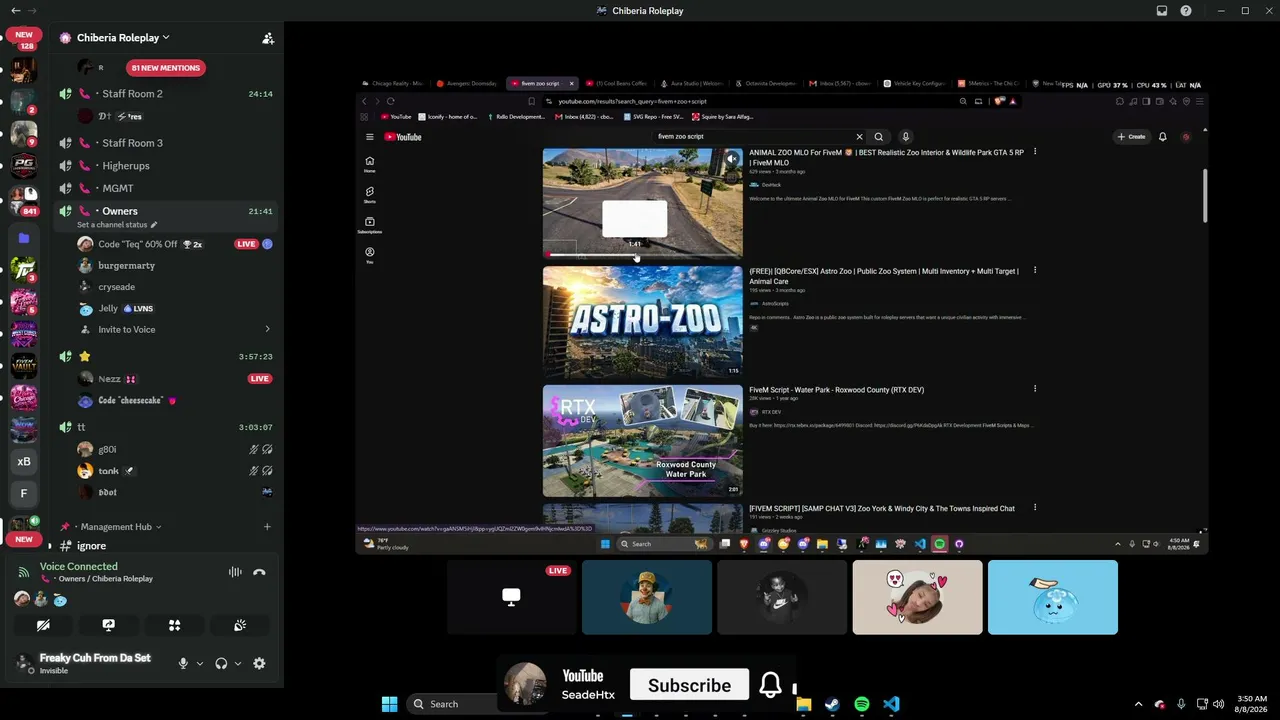Viewport: 1280px width, 720px height.
Task: Join the Staff Room 3 voice channel
Action: (x=167, y=143)
